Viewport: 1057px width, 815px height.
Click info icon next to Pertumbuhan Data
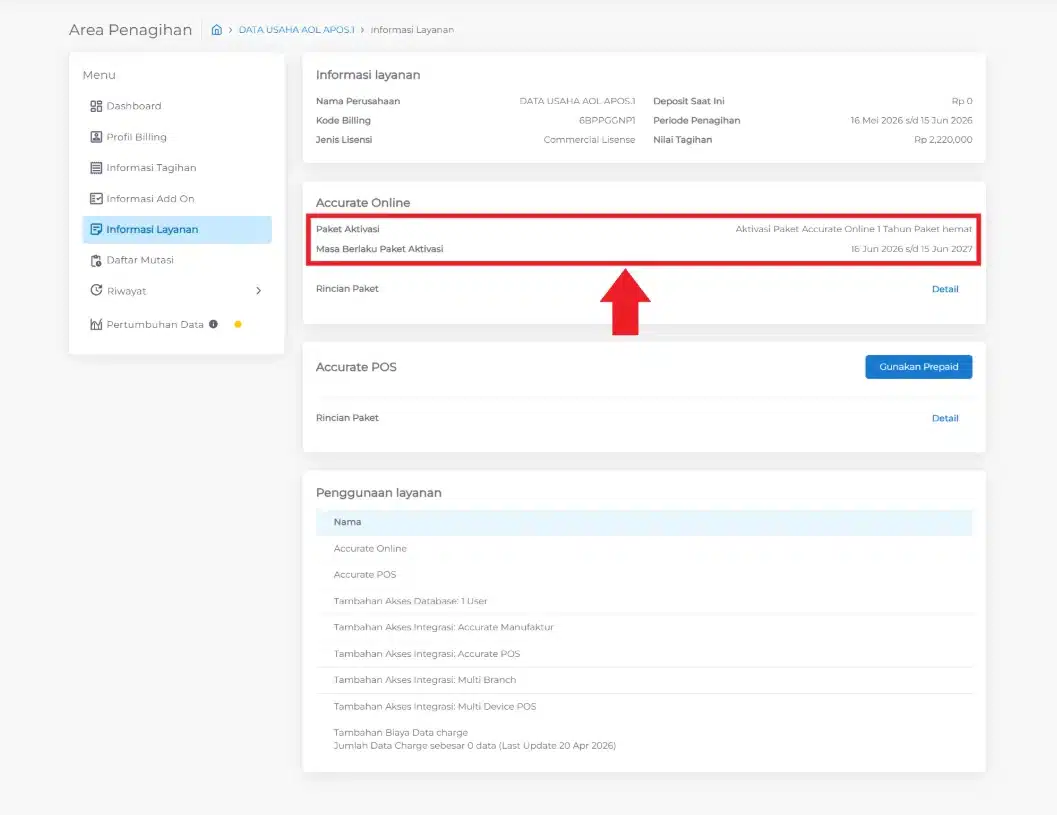click(x=213, y=324)
